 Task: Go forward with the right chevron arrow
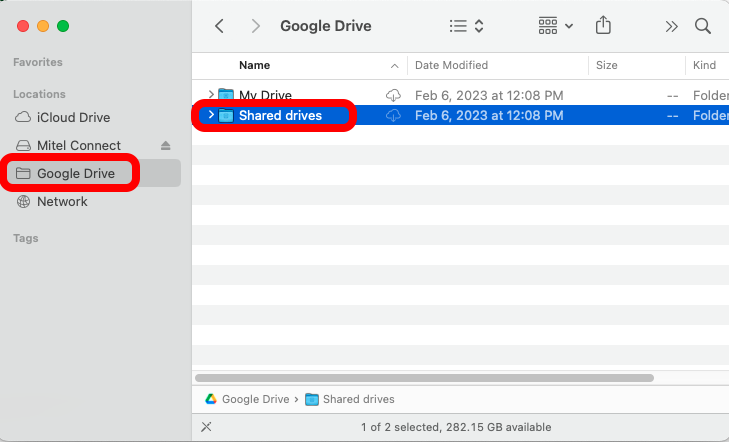[x=255, y=26]
